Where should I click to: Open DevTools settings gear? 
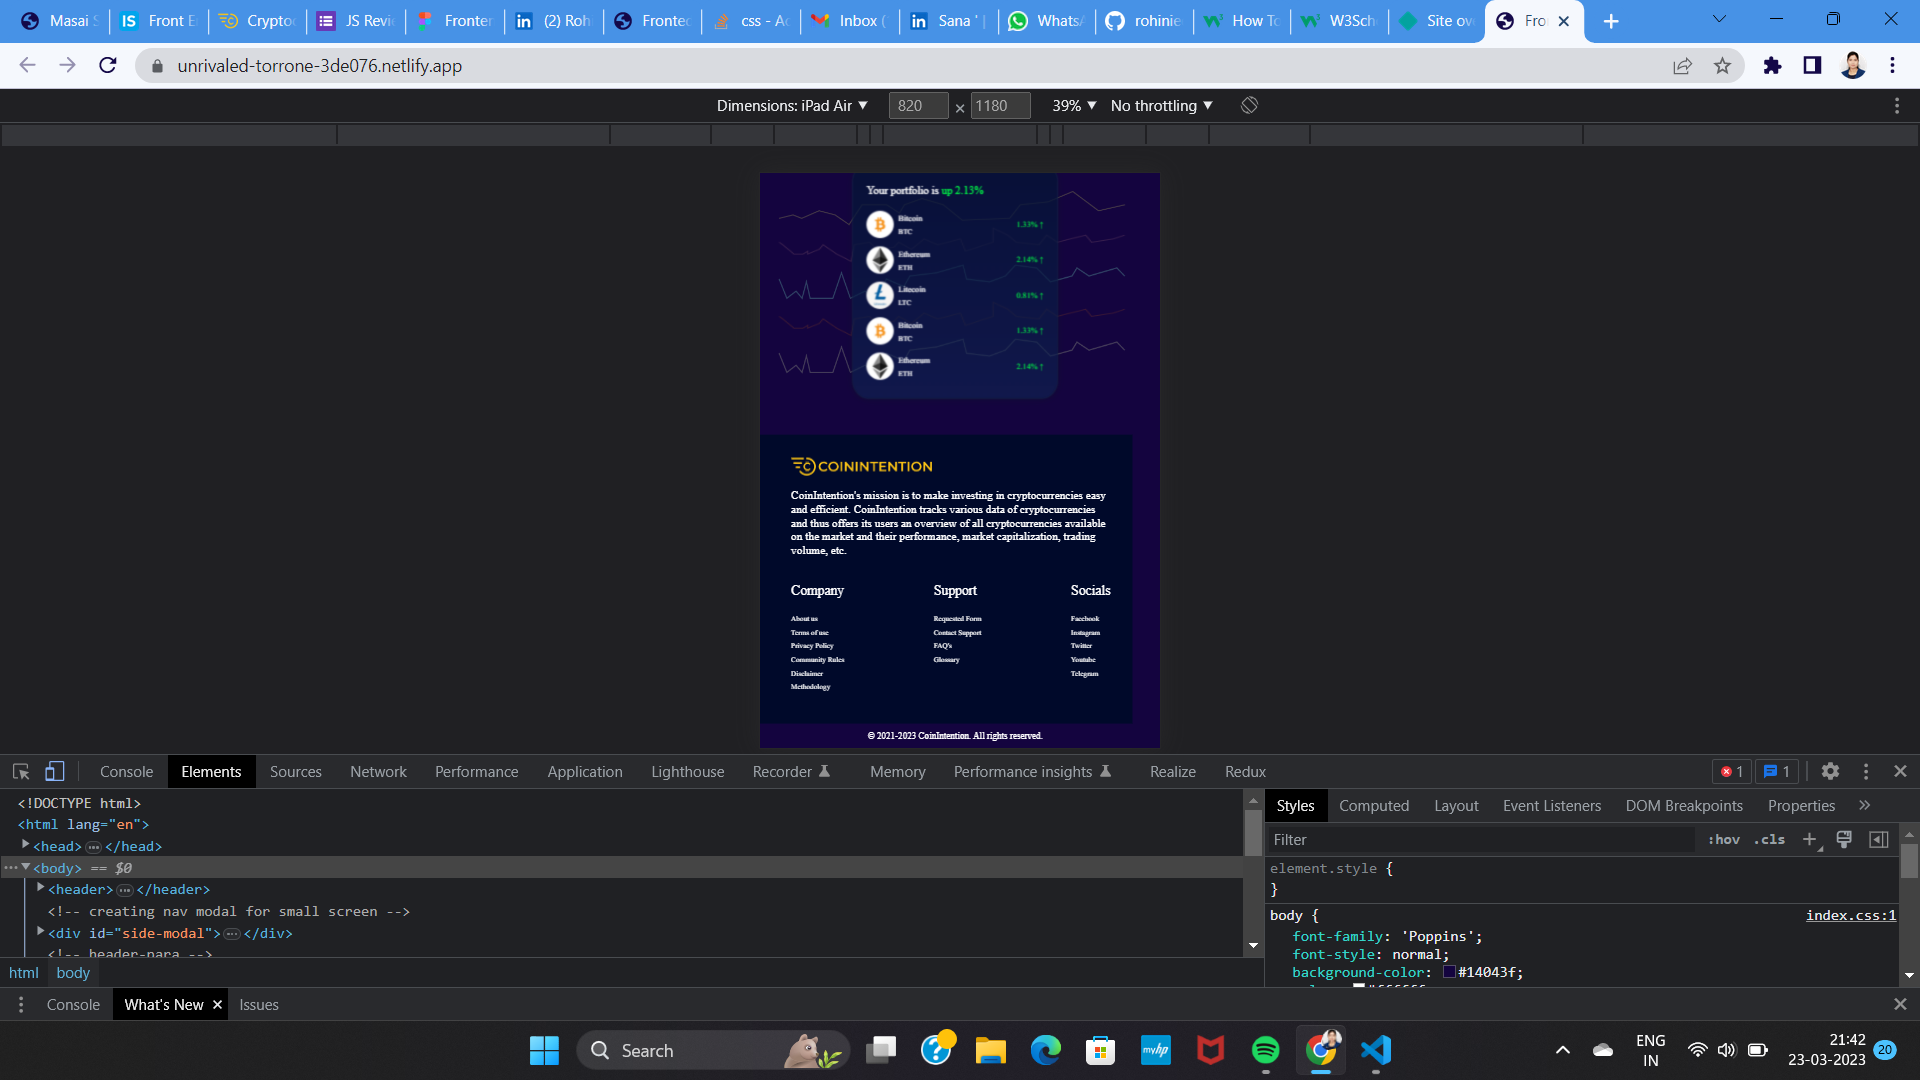(x=1830, y=772)
